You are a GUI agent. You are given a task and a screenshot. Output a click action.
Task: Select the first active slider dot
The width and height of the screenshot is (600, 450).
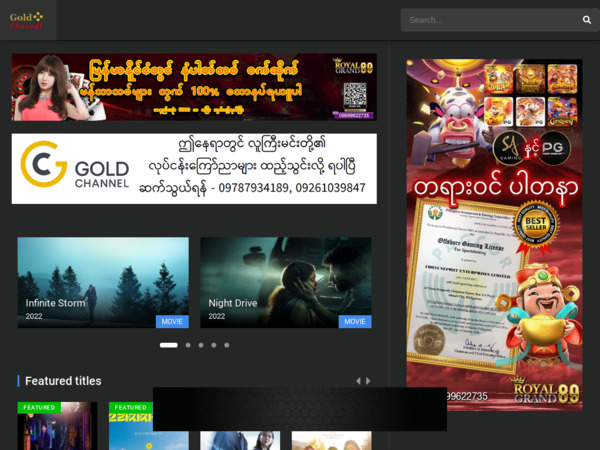tap(169, 345)
